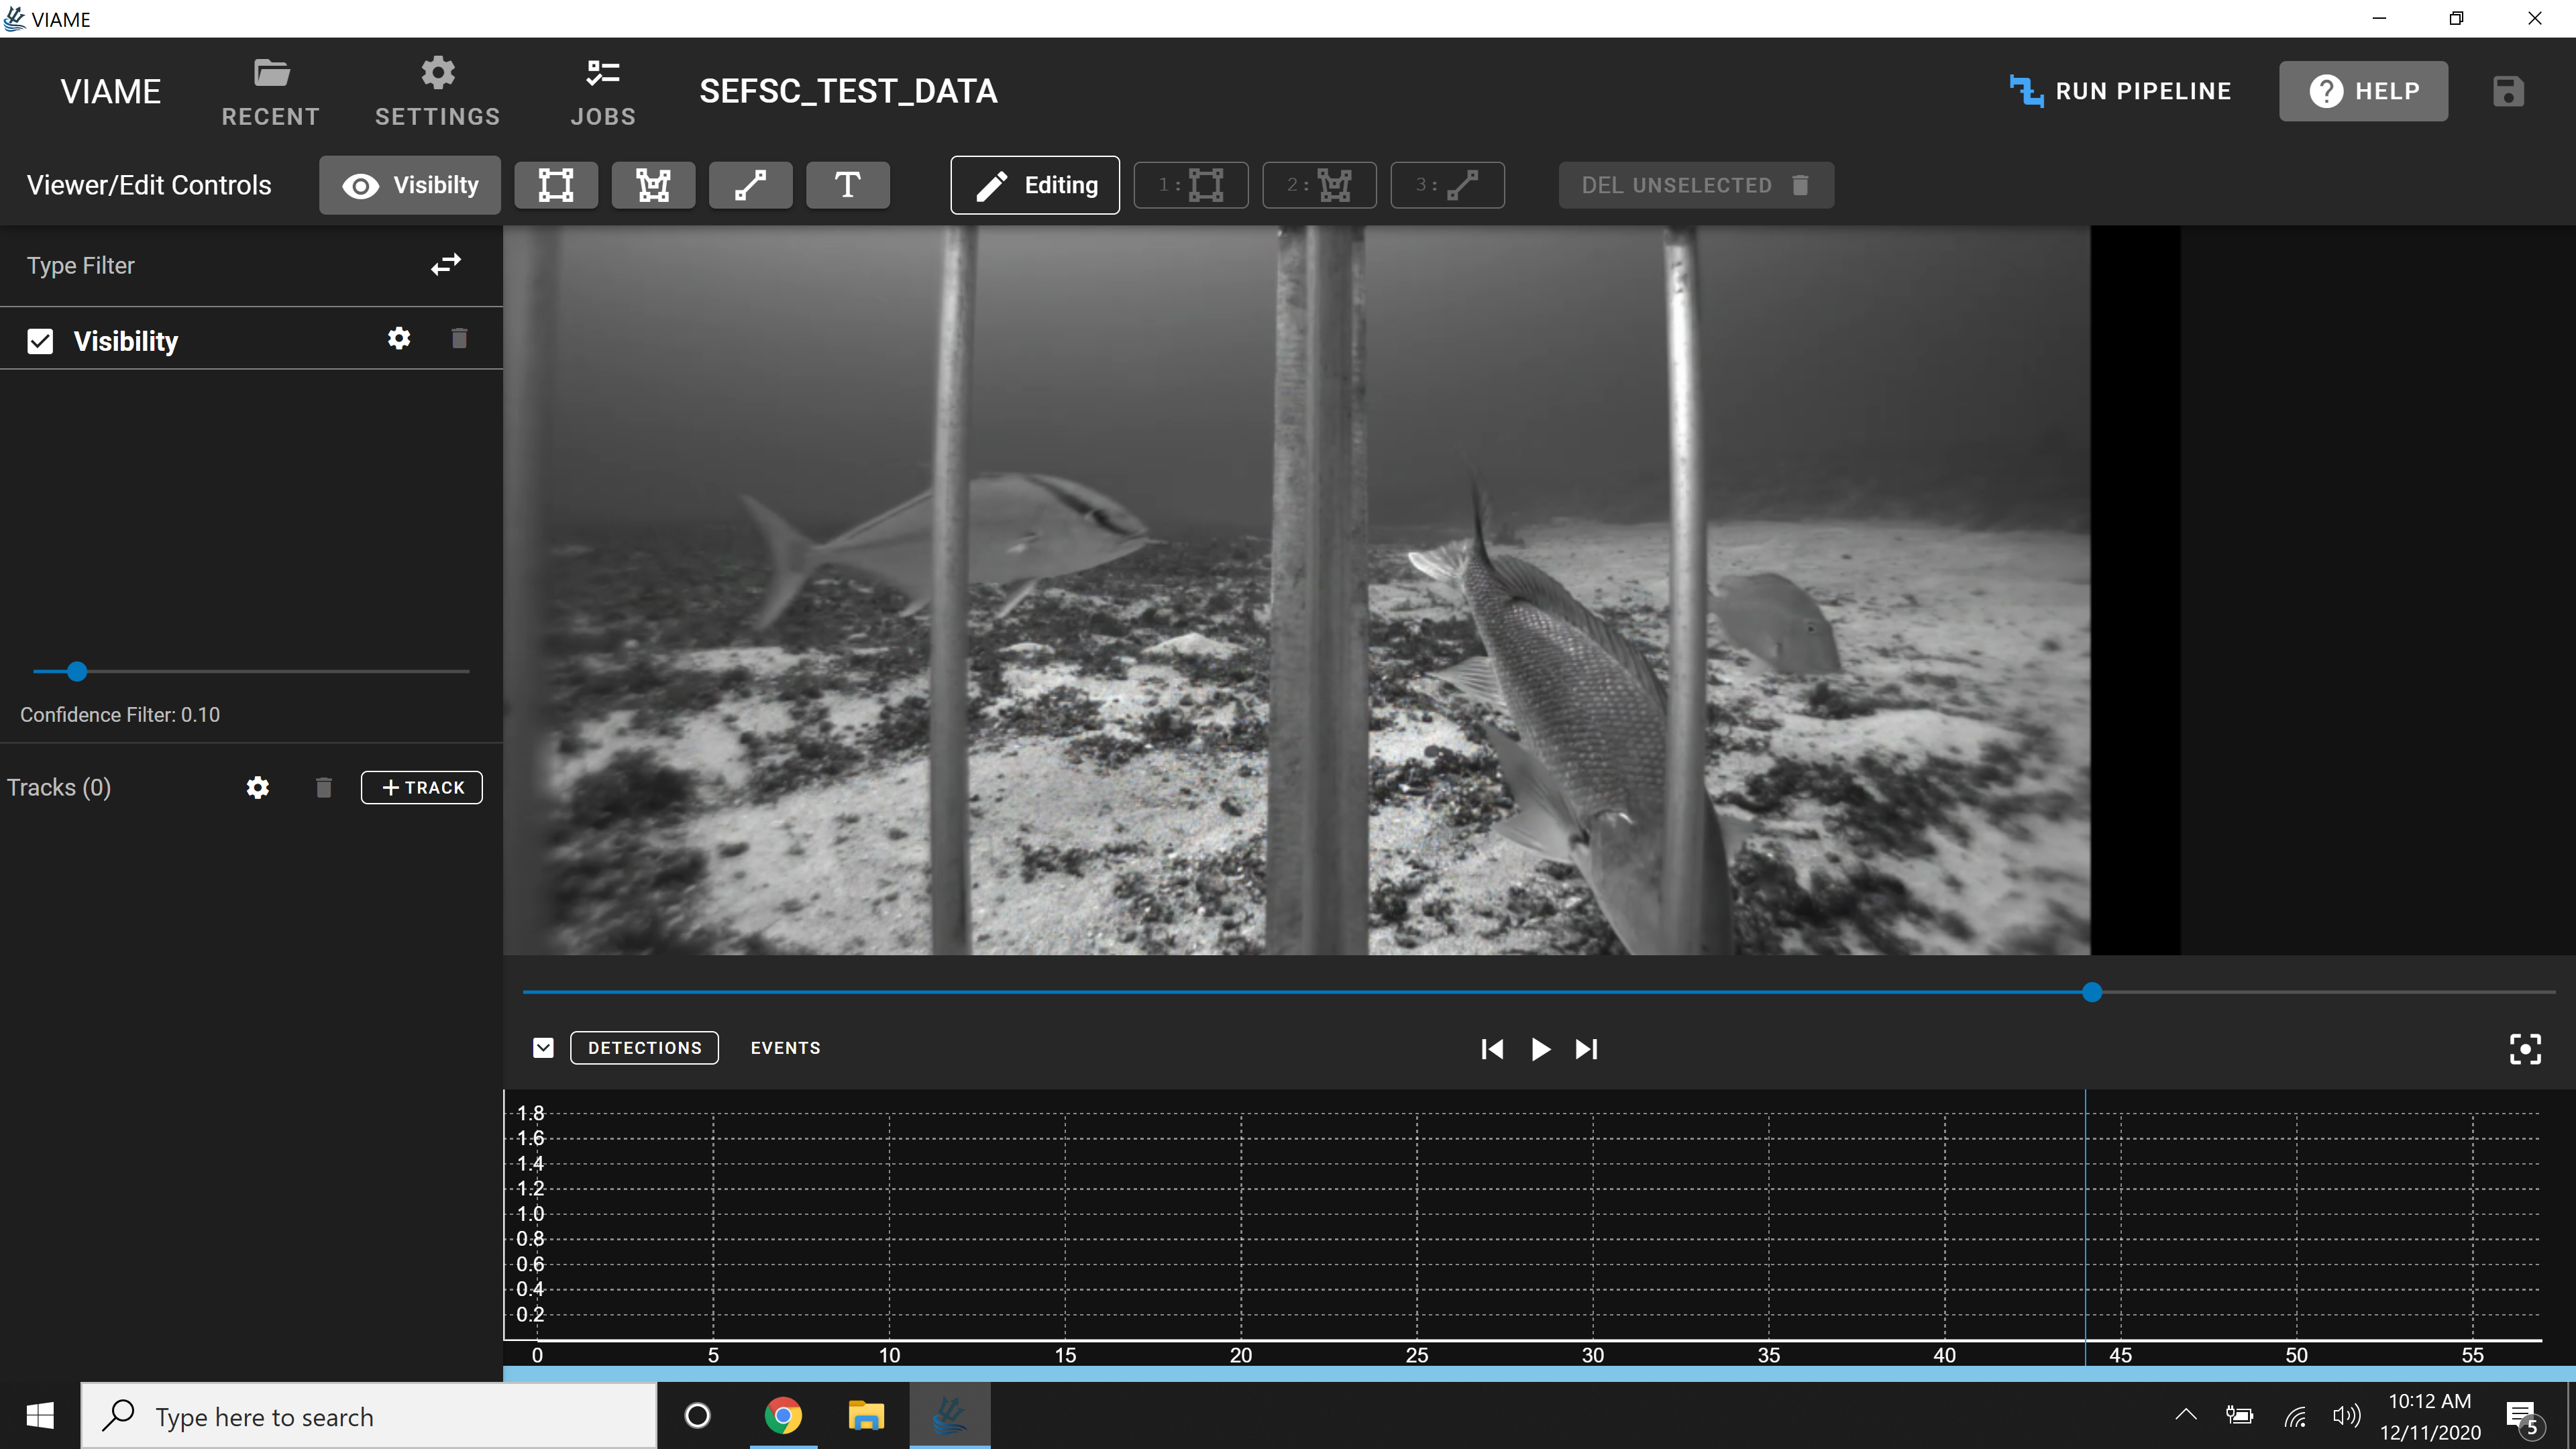Open the notification center icon
2576x1449 pixels.
click(x=2522, y=1416)
